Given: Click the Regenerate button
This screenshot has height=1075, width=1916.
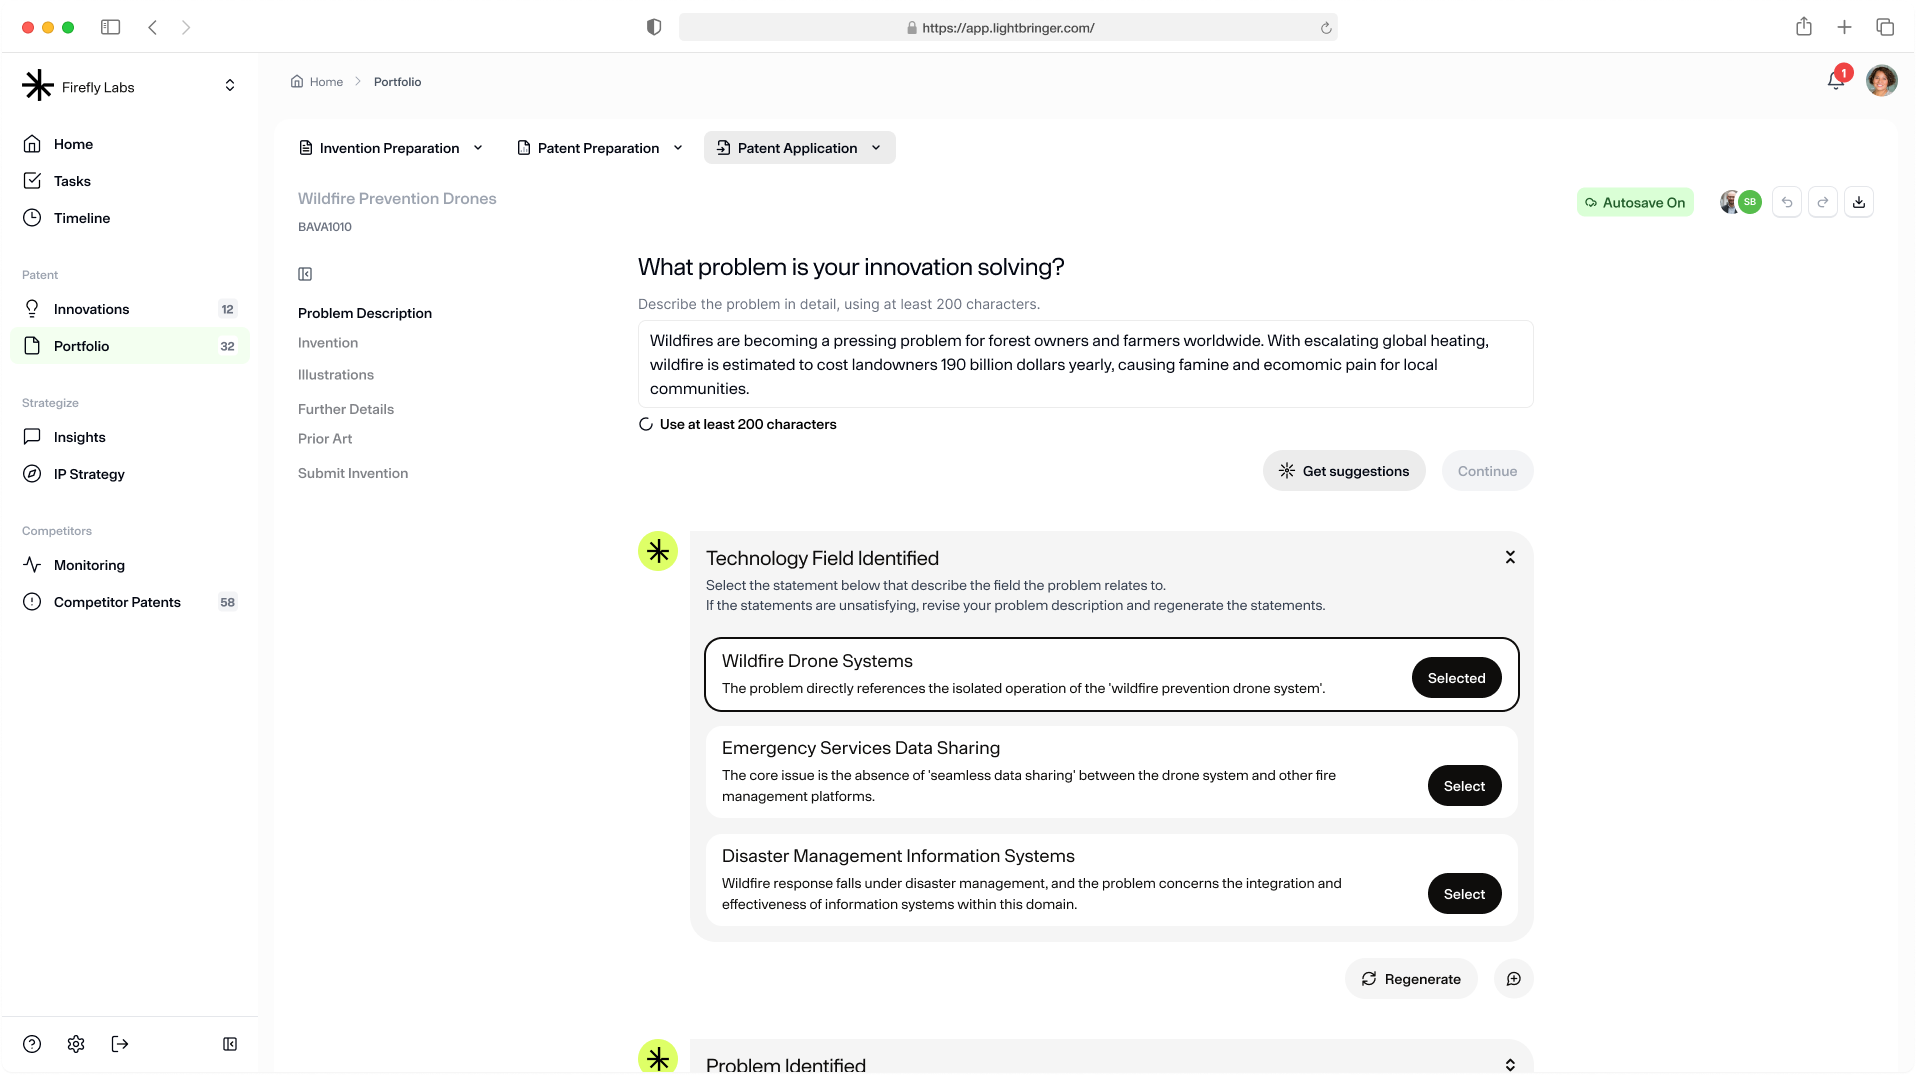Looking at the screenshot, I should [1411, 979].
